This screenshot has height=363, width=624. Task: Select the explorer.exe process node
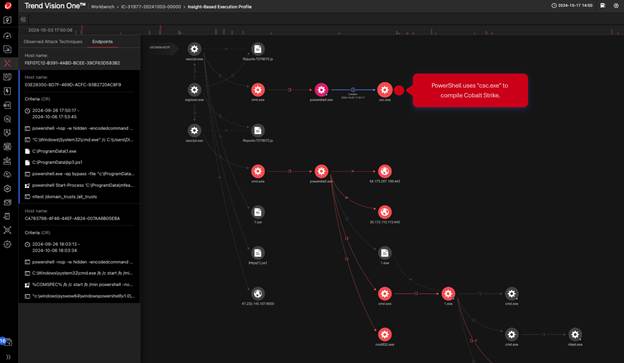[194, 90]
